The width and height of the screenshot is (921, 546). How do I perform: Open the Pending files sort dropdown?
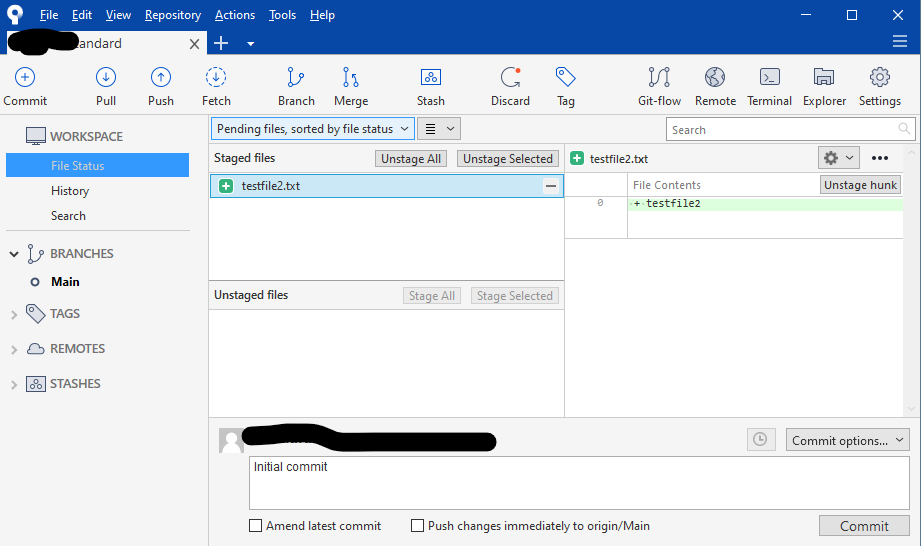313,129
